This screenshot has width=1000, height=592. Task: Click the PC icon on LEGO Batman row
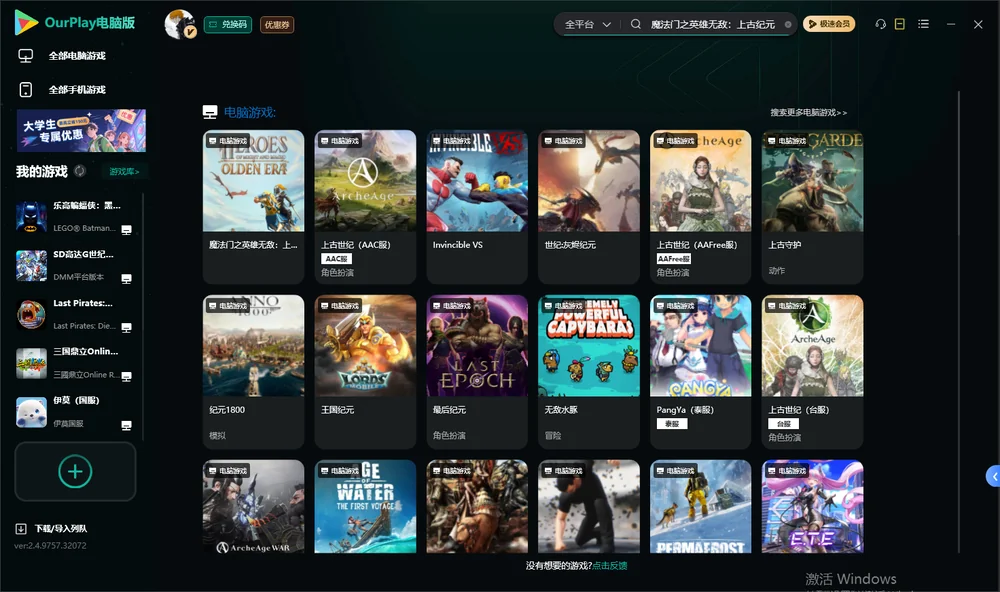[x=126, y=230]
